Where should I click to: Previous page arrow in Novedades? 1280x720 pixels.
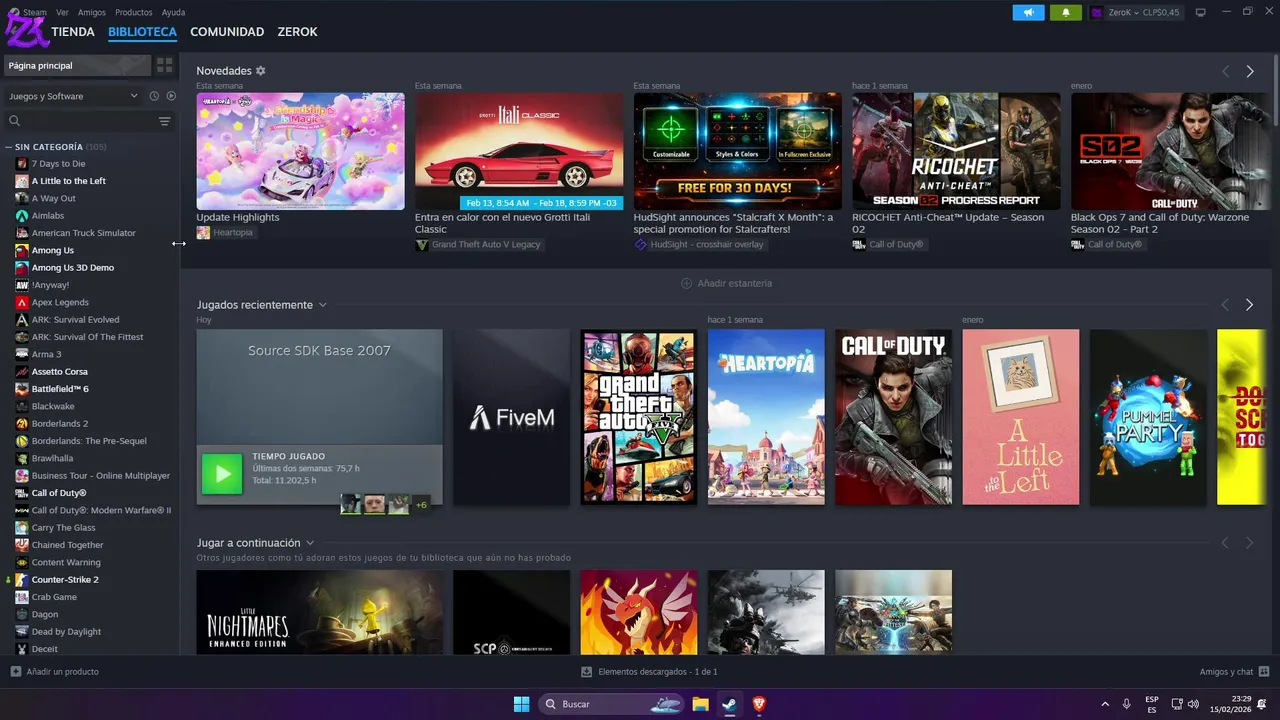click(1225, 71)
